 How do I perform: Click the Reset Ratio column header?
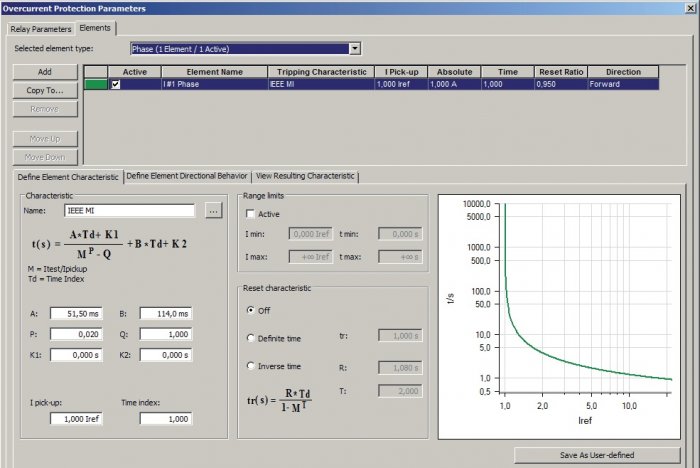coord(561,72)
